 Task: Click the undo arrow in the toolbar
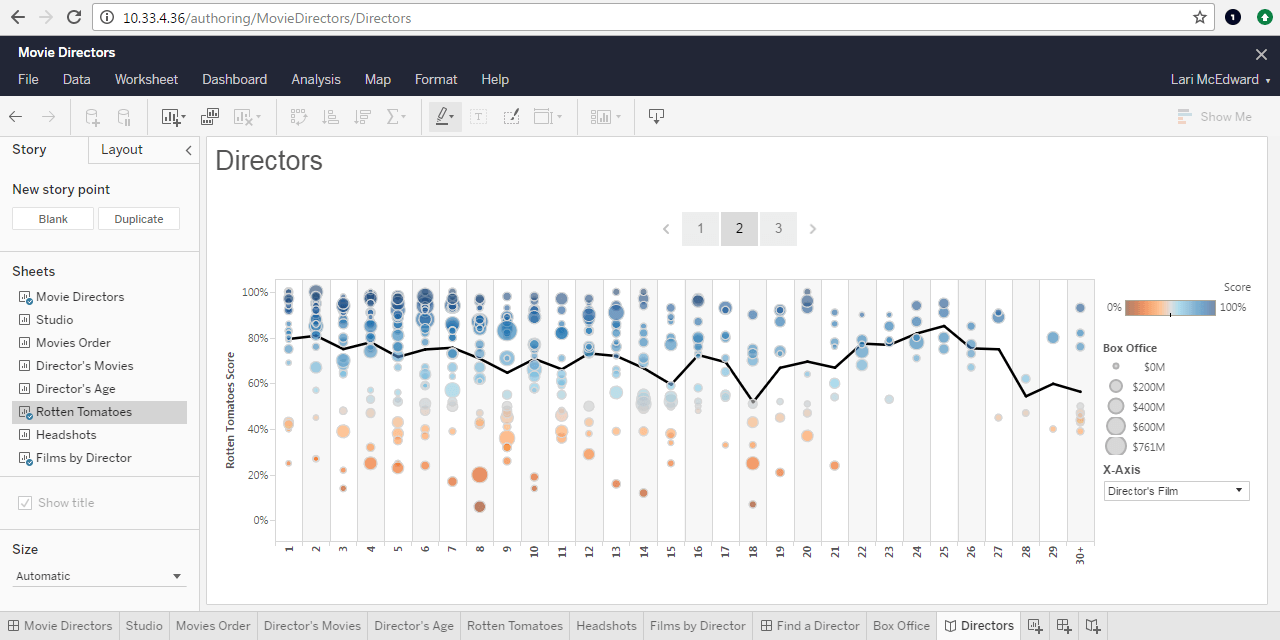[x=16, y=117]
